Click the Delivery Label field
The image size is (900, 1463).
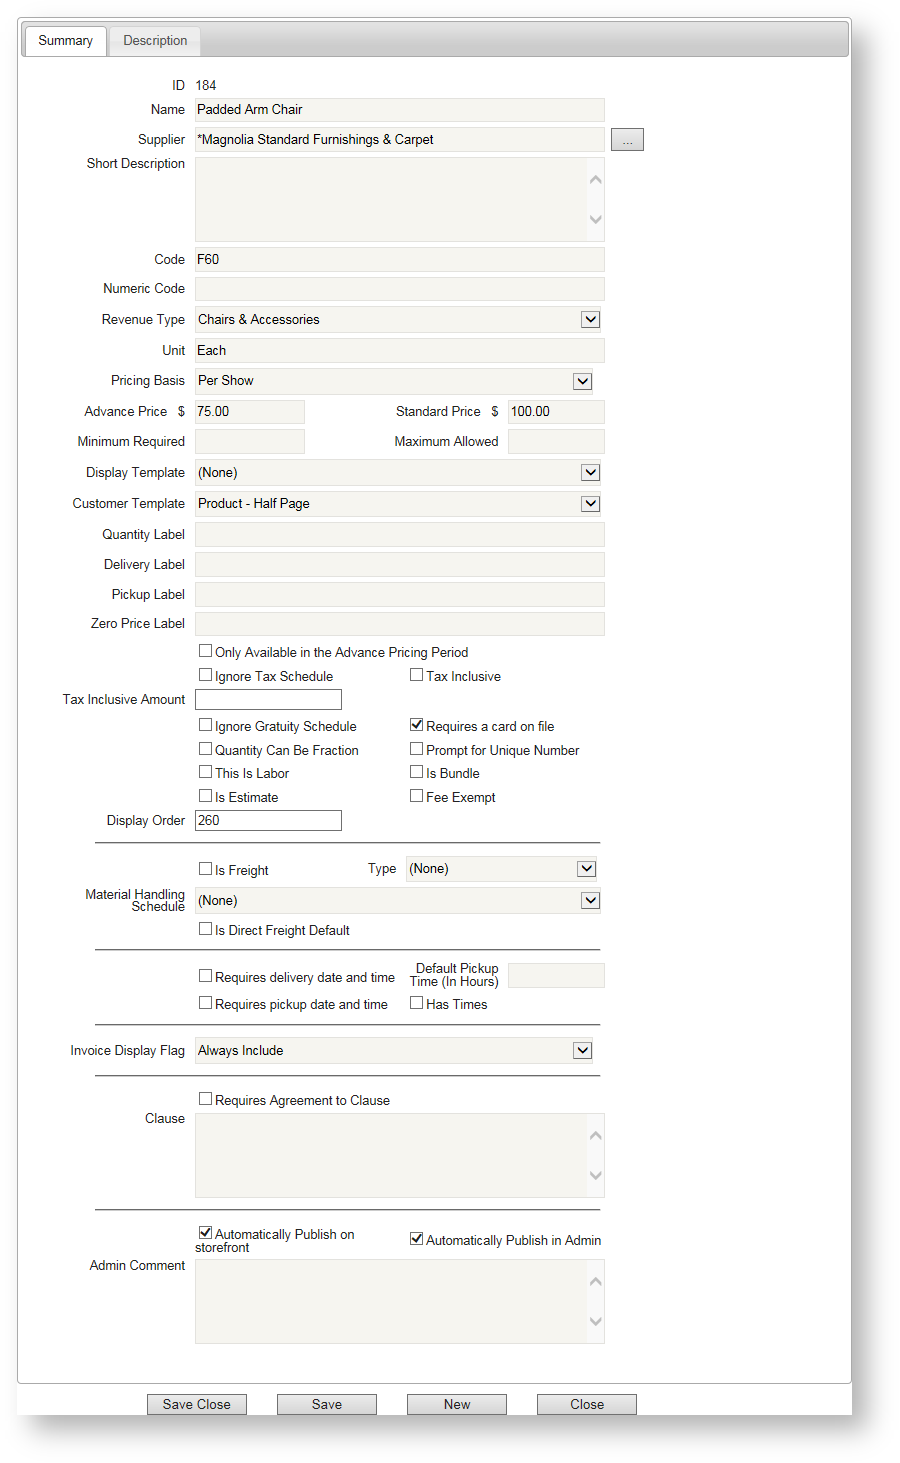400,565
